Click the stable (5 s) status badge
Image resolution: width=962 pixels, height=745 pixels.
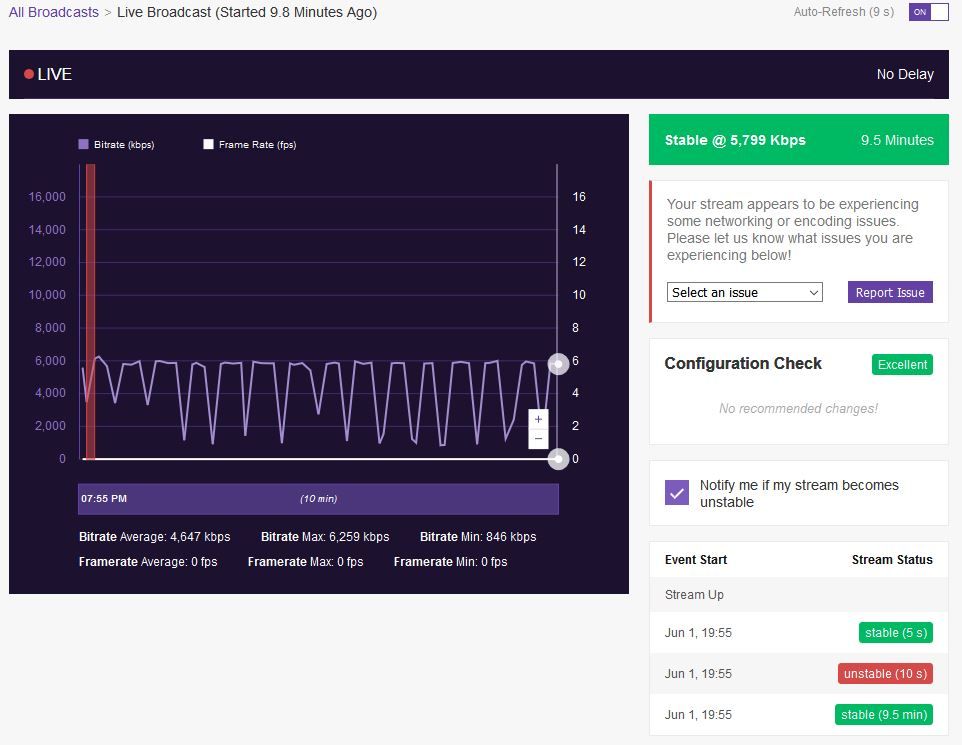click(896, 633)
